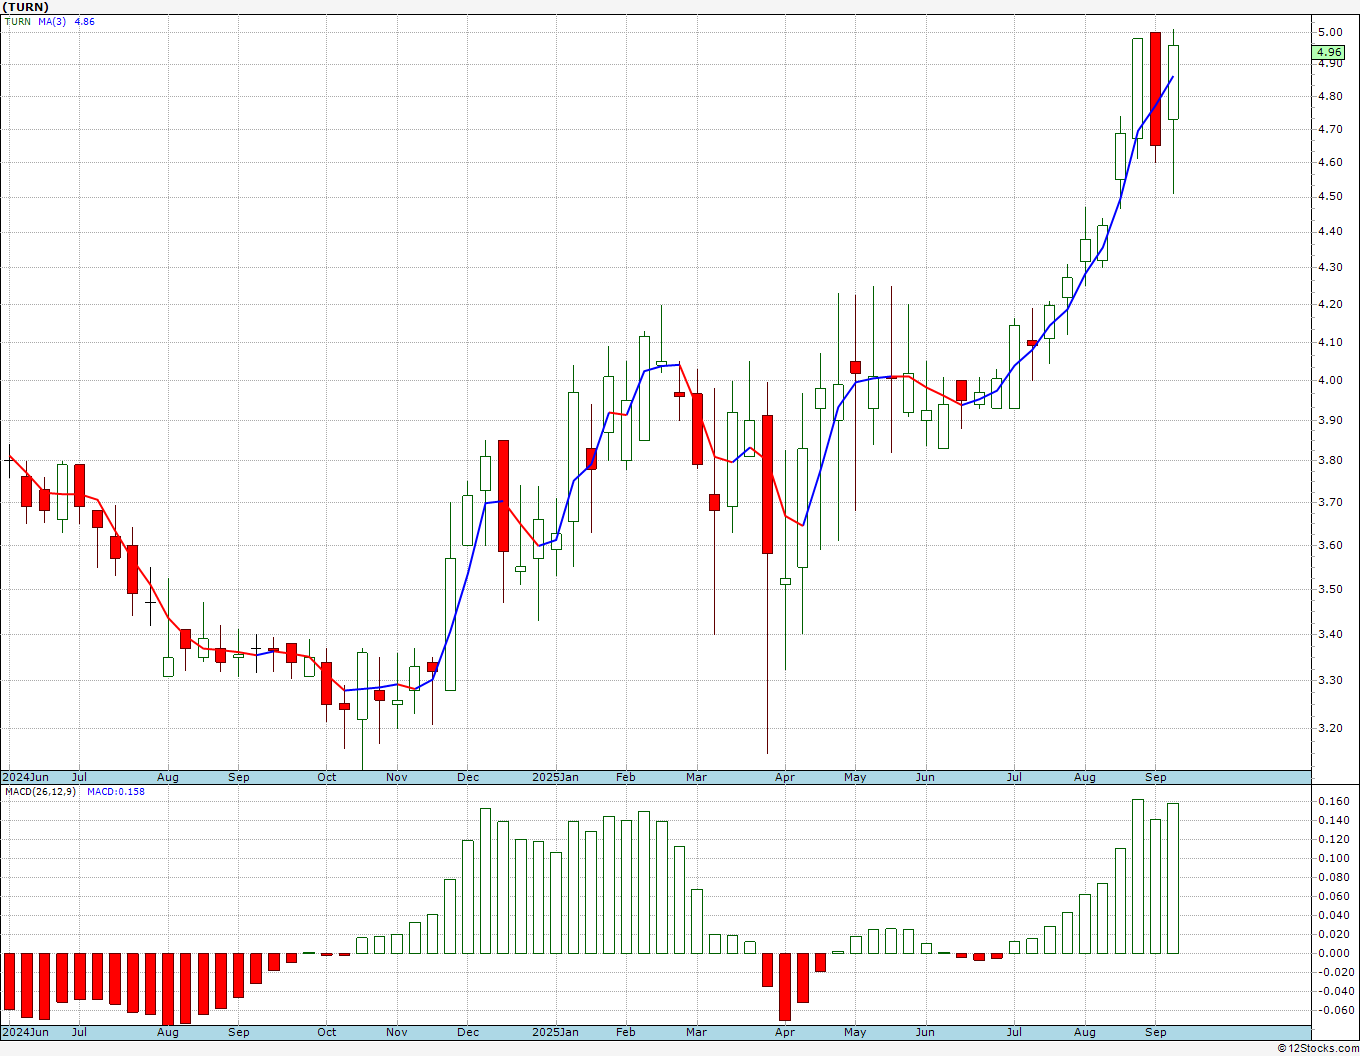The height and width of the screenshot is (1056, 1360).
Task: Click the 4.50 price axis label
Action: tap(1330, 196)
